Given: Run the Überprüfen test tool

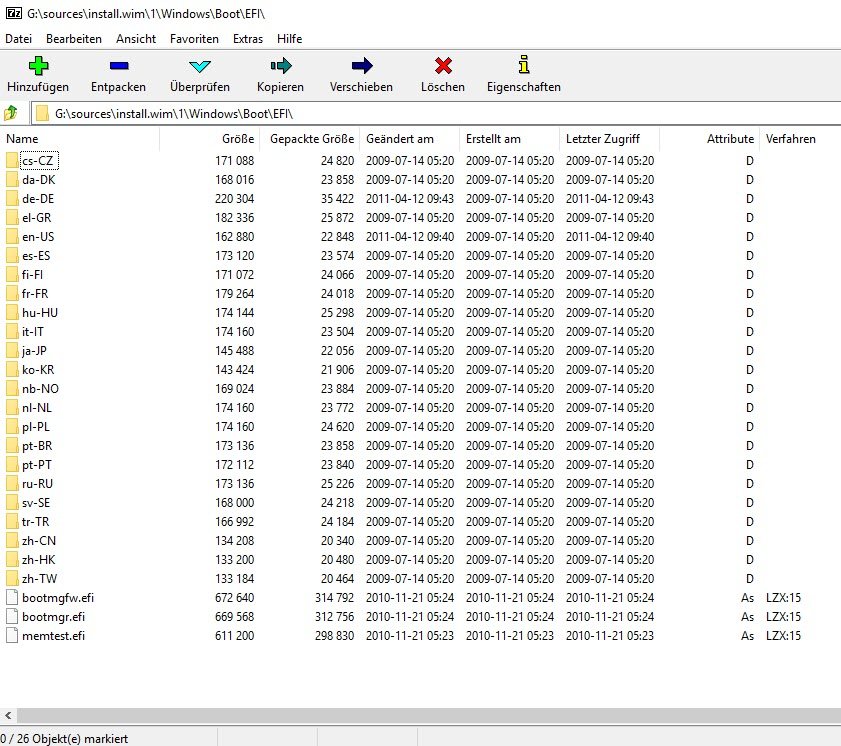Looking at the screenshot, I should pos(200,66).
